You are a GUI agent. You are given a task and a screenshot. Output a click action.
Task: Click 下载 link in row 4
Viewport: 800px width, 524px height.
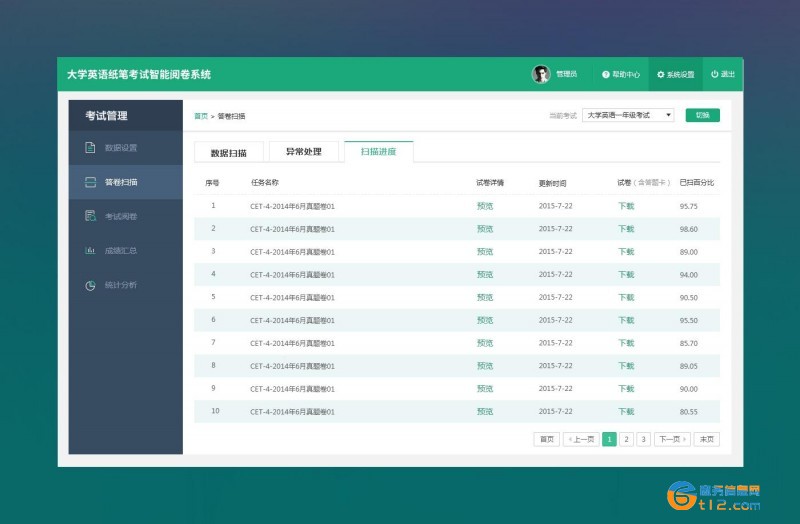pos(626,275)
